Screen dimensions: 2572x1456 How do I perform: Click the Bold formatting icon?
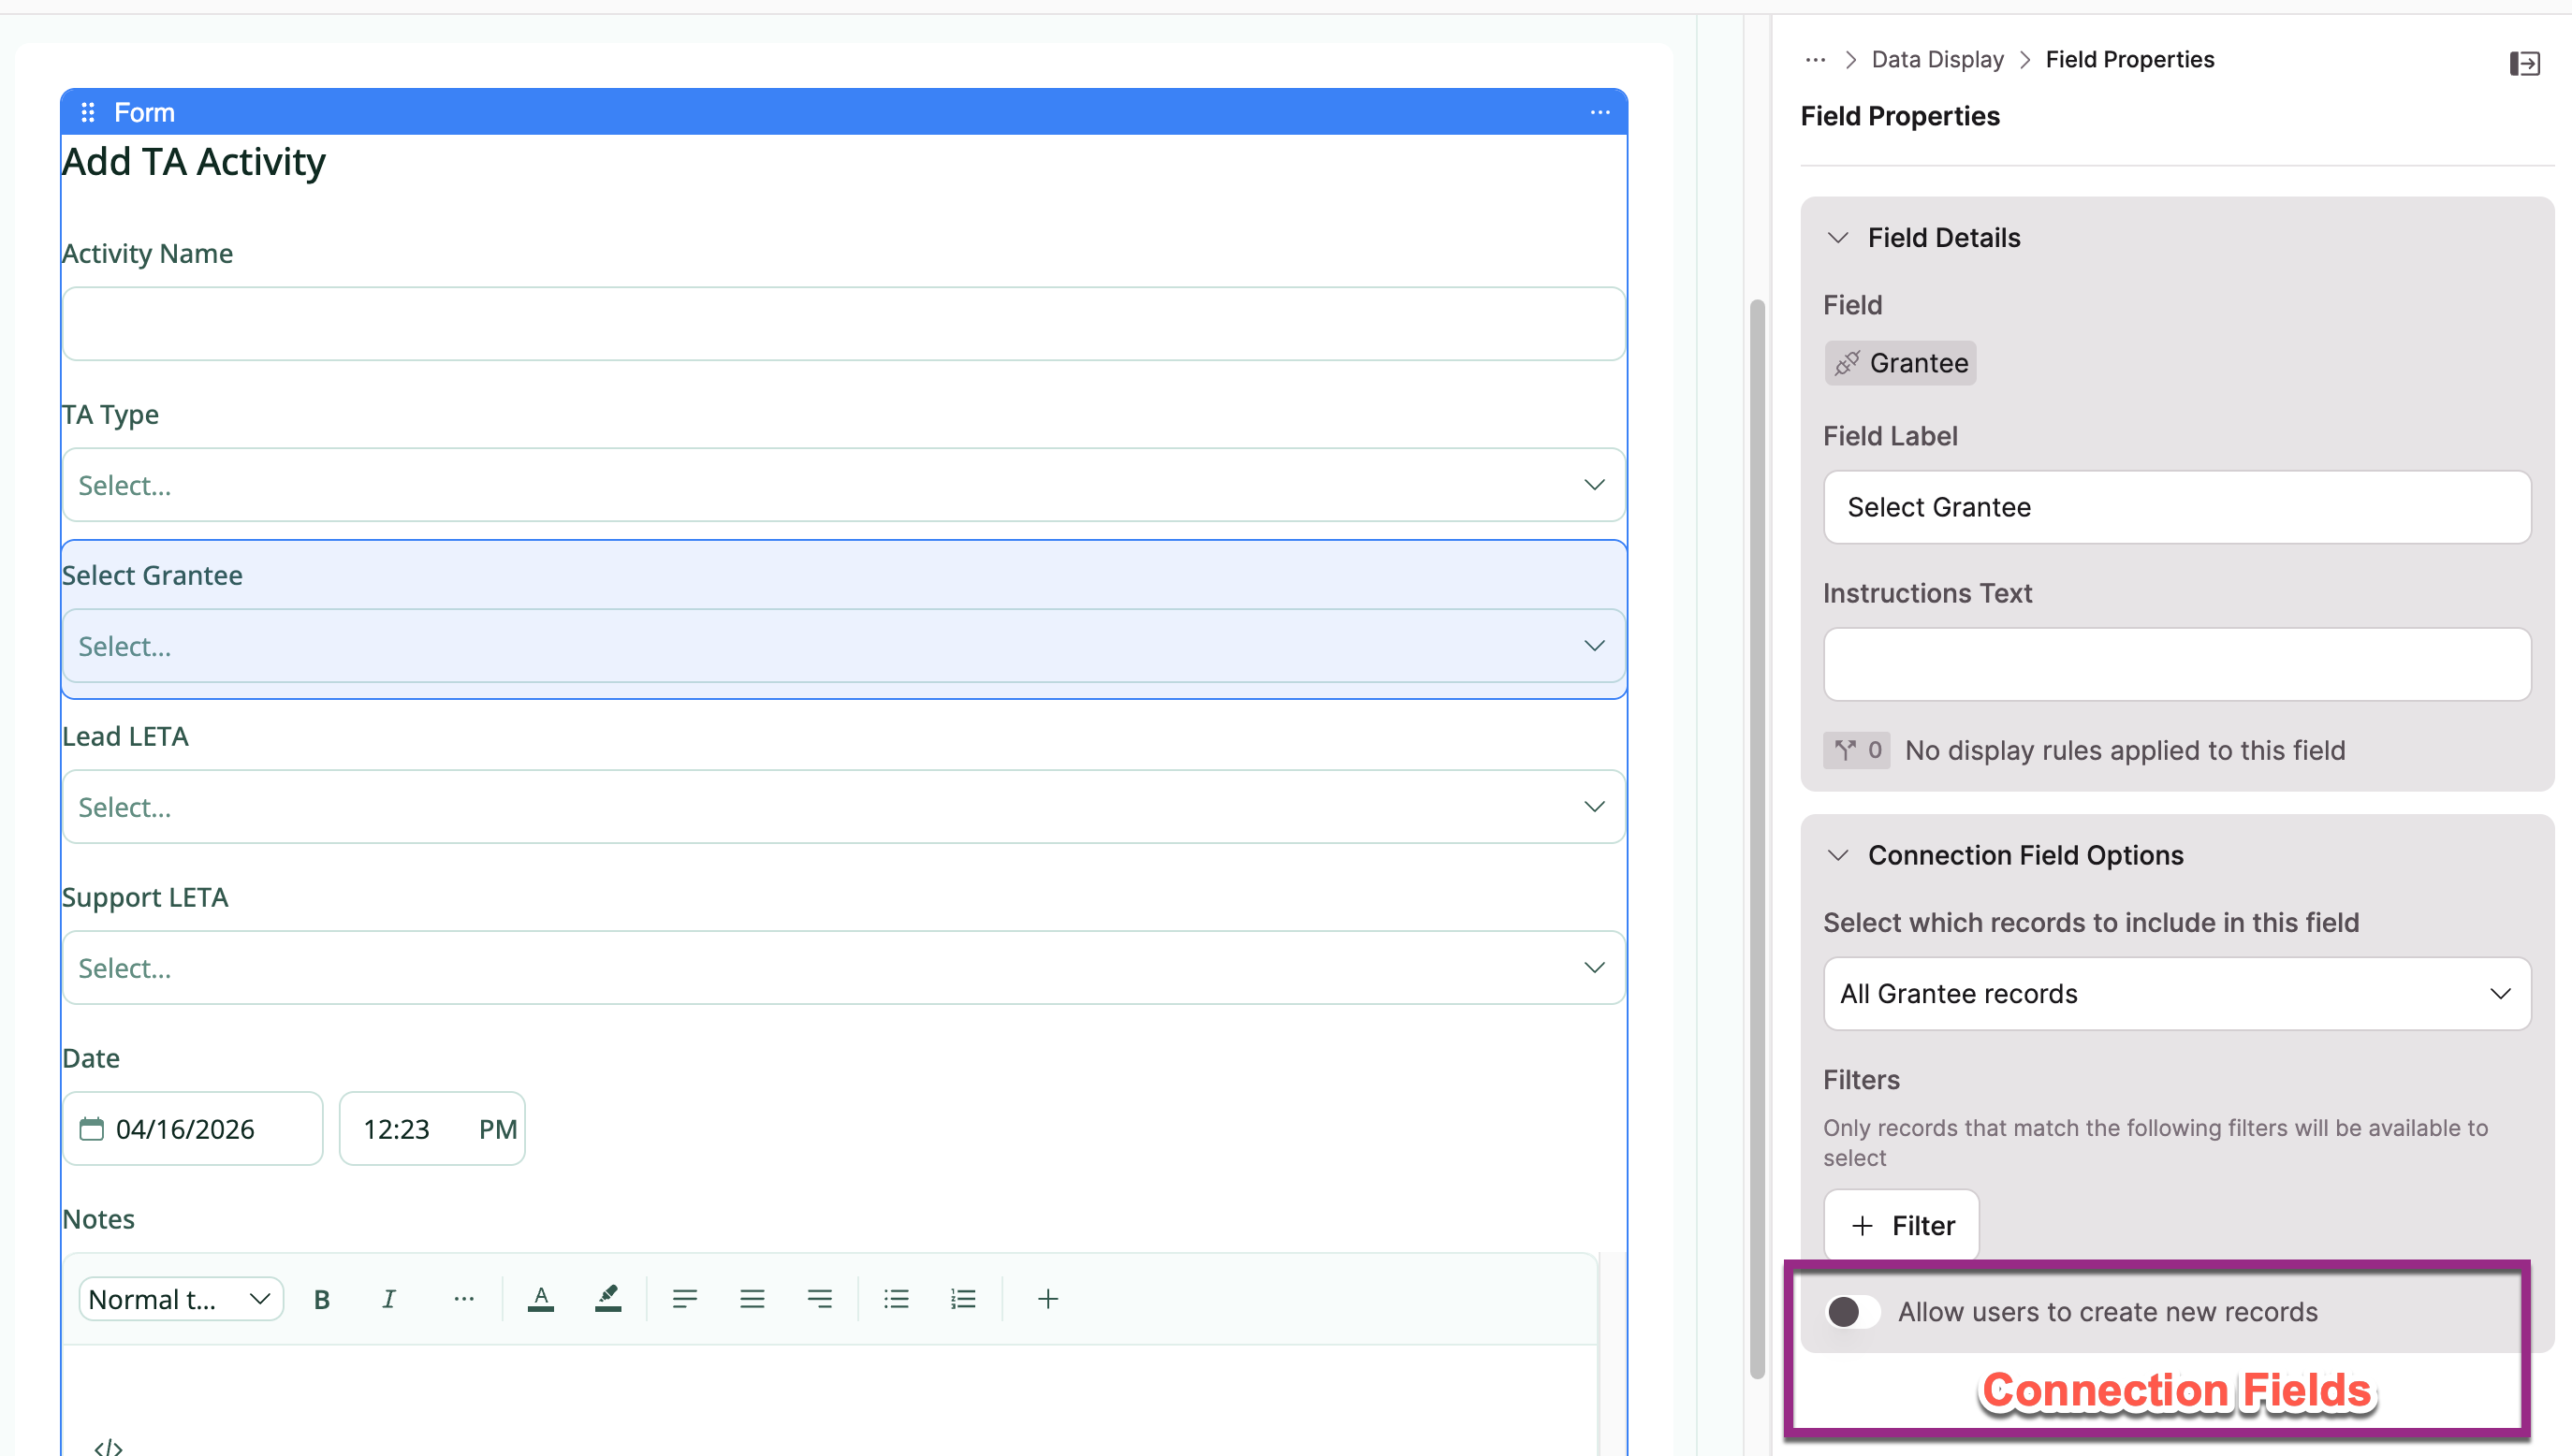(x=321, y=1299)
